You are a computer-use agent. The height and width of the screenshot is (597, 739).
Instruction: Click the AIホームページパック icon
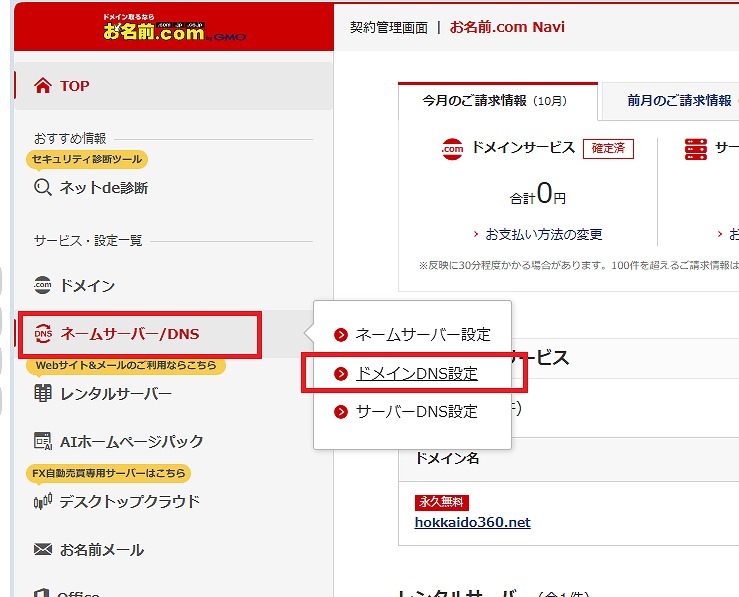(x=43, y=441)
